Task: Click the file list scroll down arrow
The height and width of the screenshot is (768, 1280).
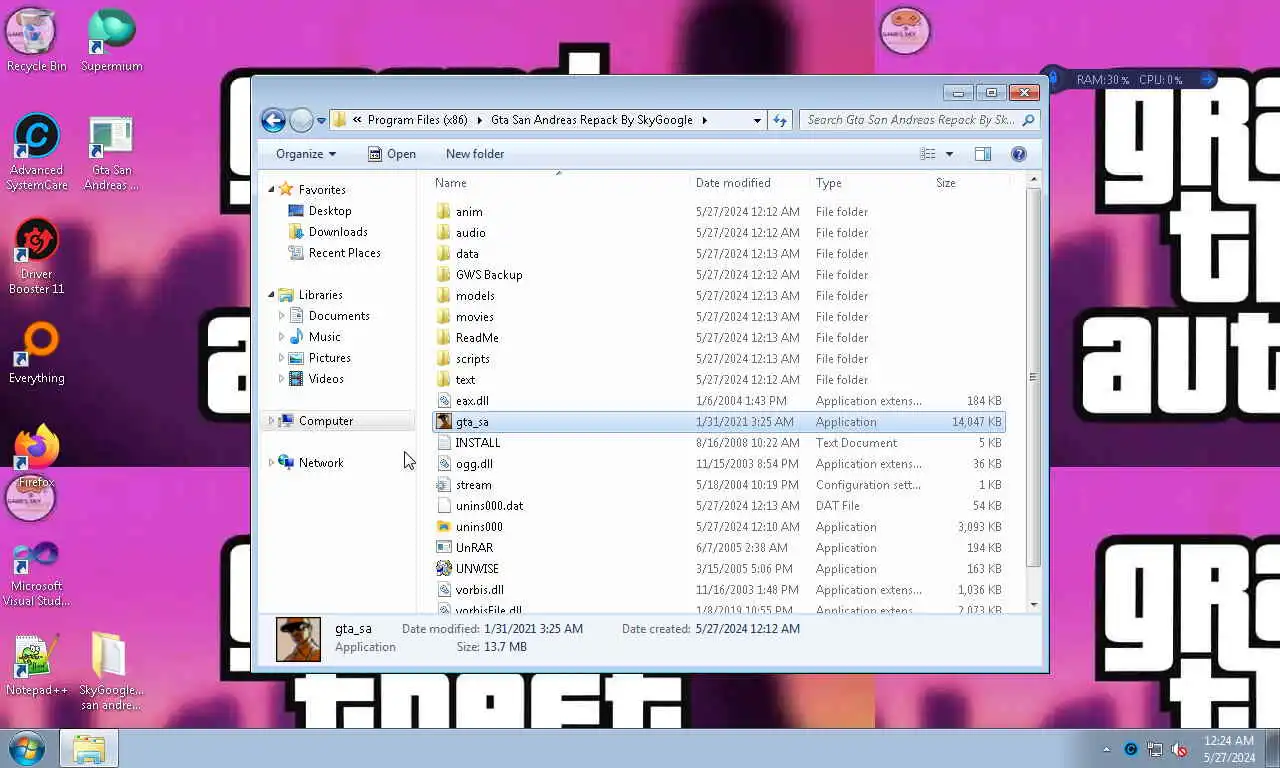Action: (1033, 605)
